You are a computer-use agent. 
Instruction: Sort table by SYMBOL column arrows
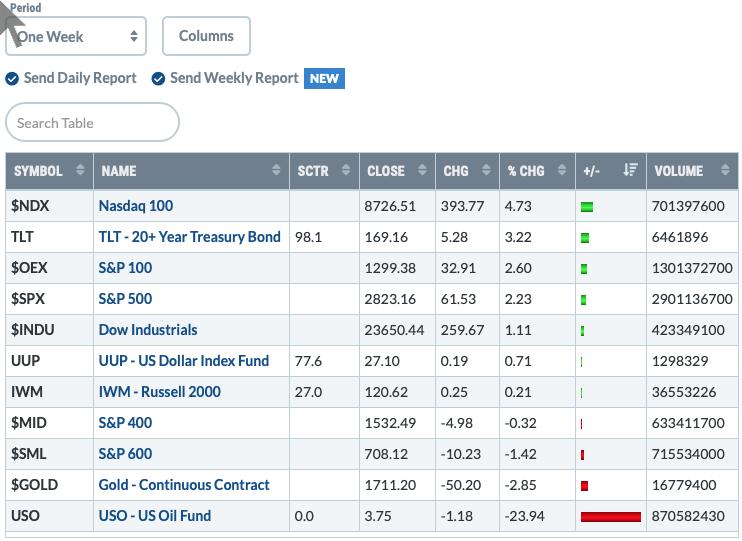coord(80,170)
